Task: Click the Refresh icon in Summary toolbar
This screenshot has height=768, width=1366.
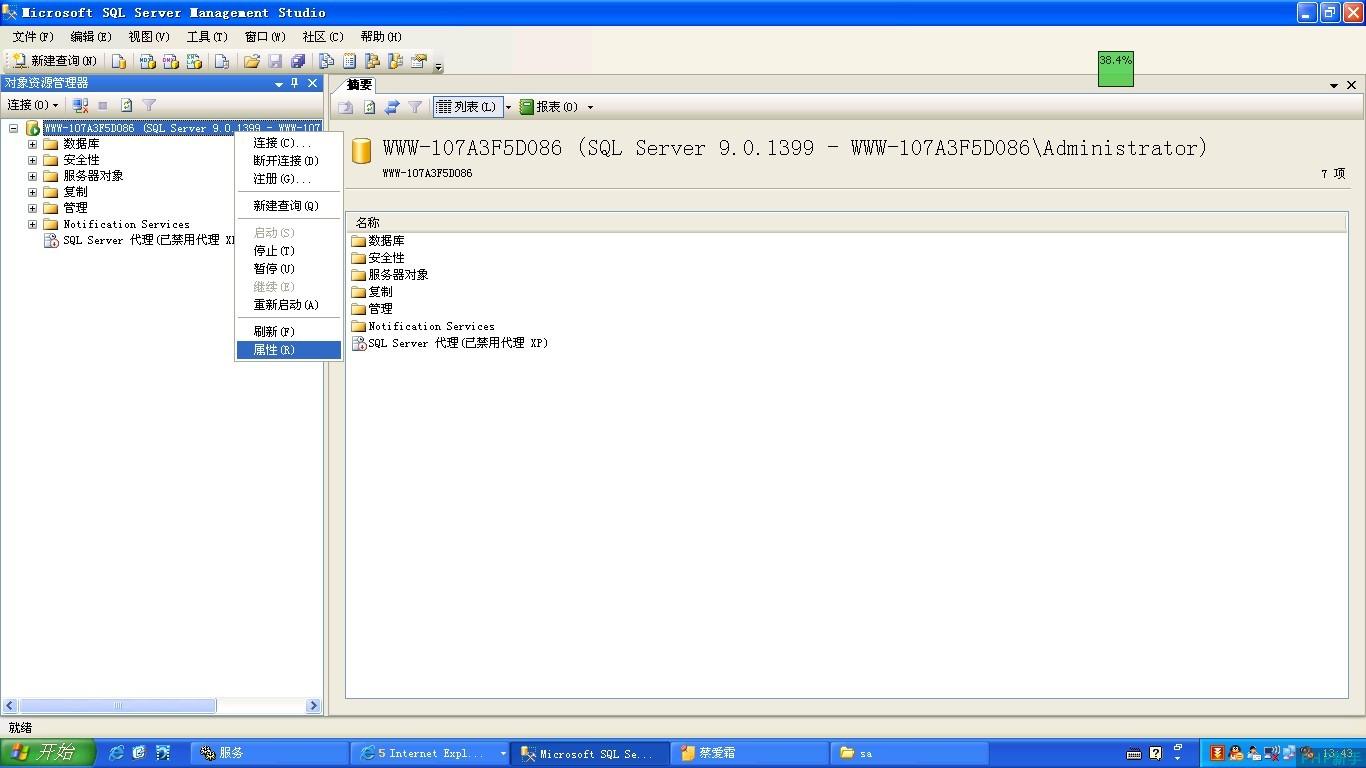Action: (x=369, y=107)
